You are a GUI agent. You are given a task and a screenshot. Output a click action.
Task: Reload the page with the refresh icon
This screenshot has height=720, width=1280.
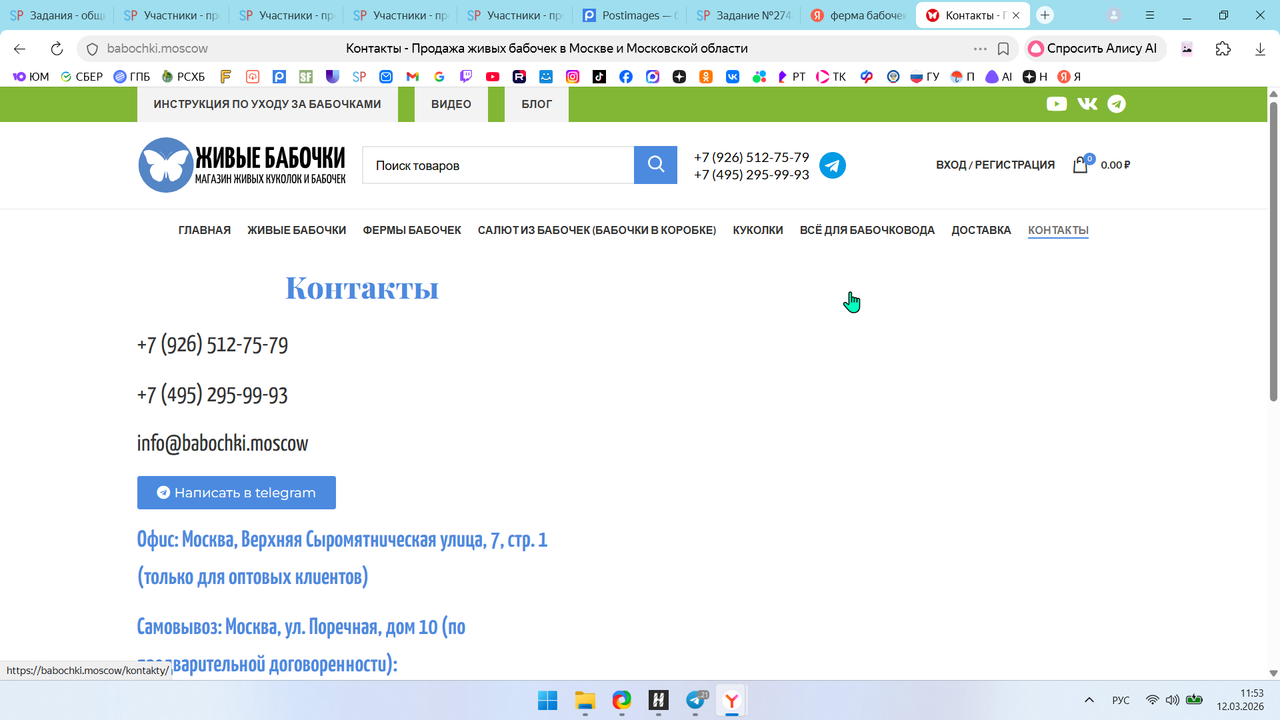coord(57,48)
